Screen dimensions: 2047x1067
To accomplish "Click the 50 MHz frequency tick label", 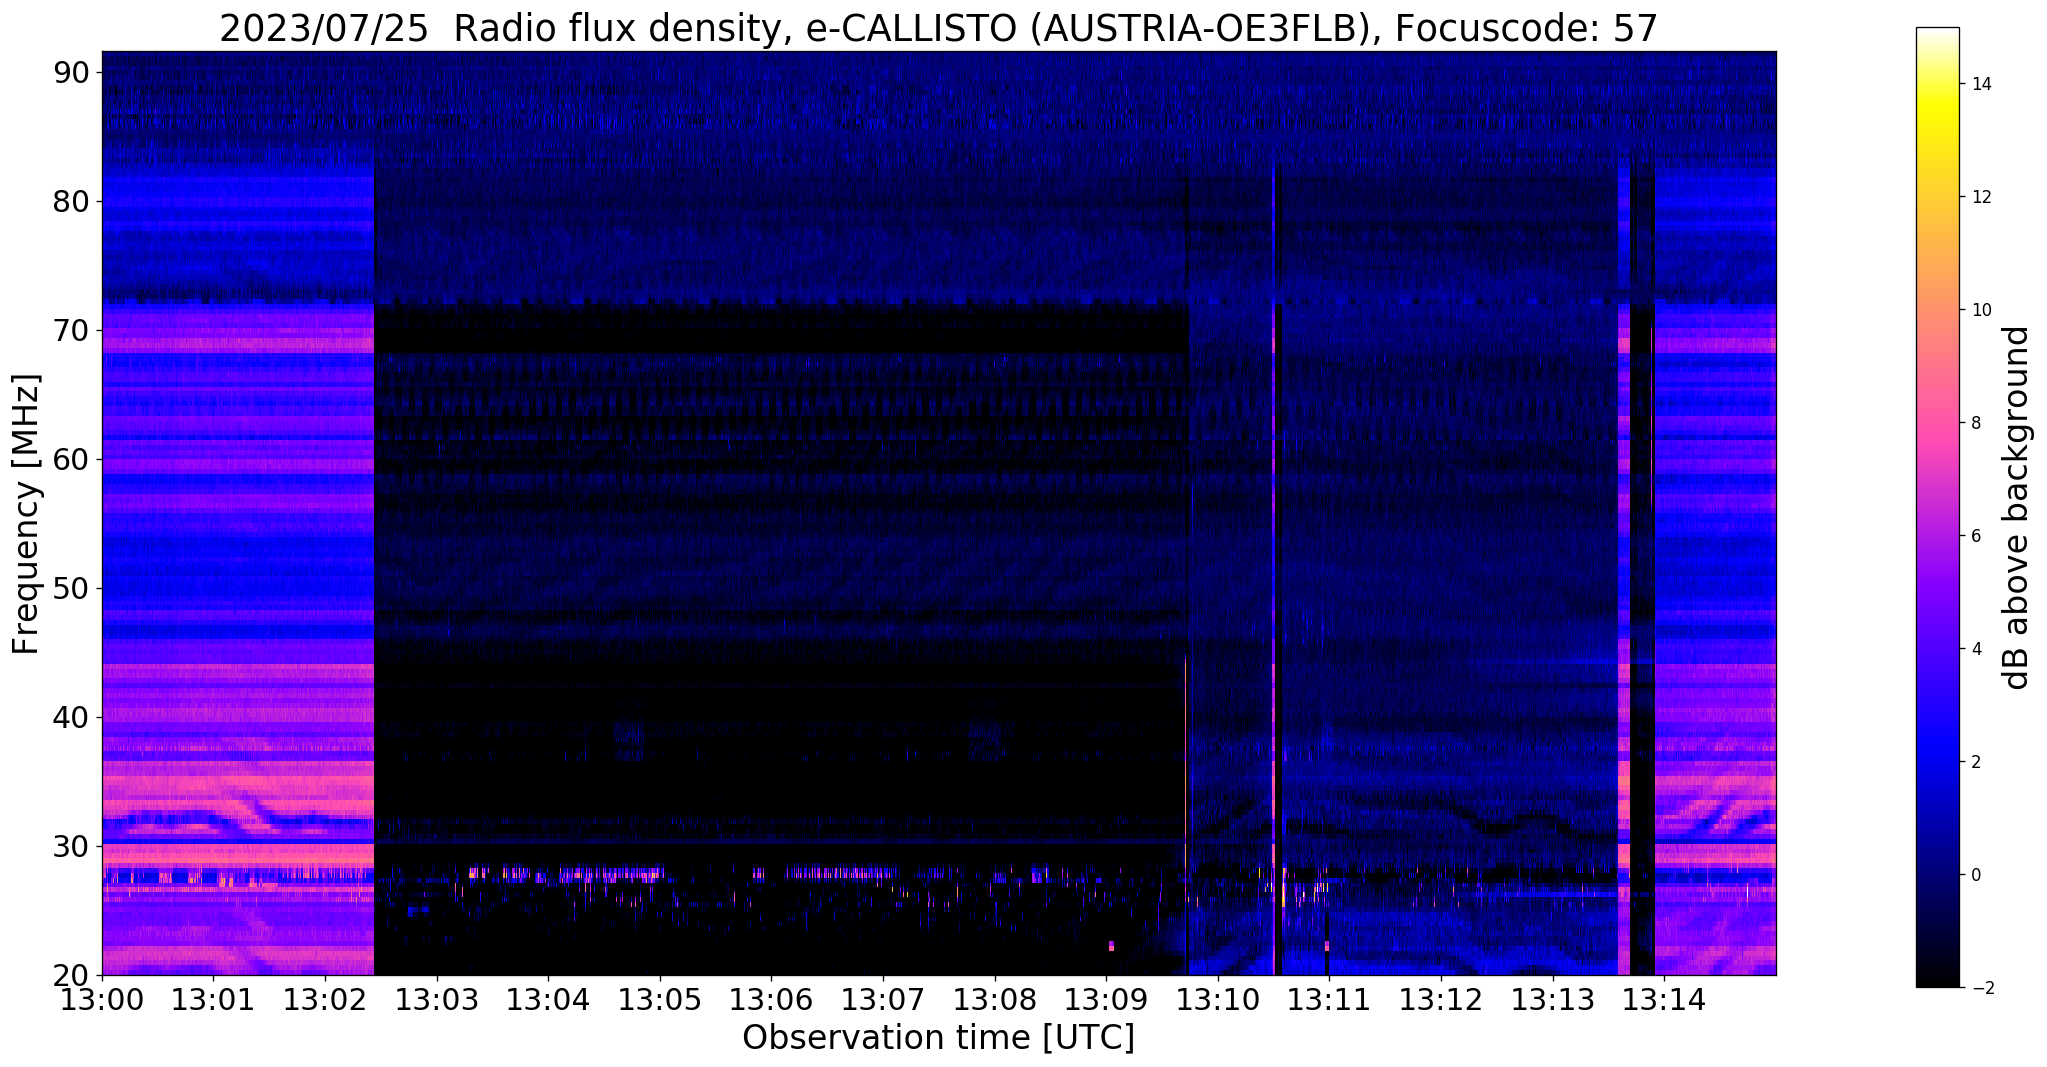I will coord(72,588).
